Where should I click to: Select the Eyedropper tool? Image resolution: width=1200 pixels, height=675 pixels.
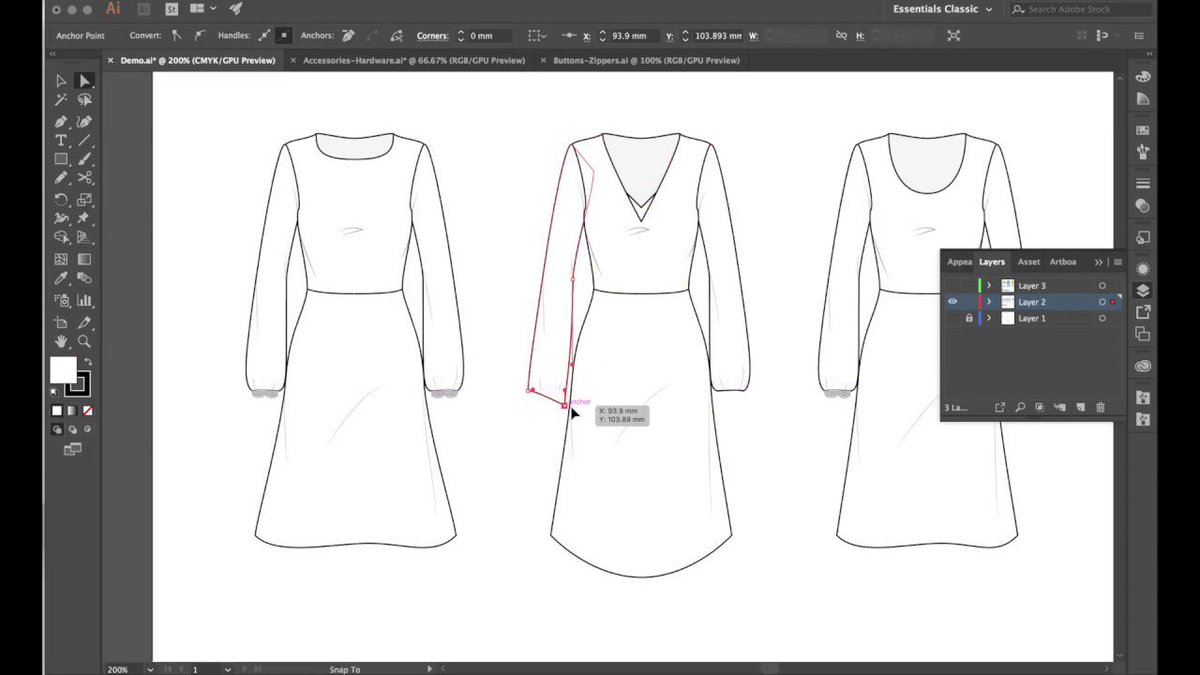pos(61,279)
